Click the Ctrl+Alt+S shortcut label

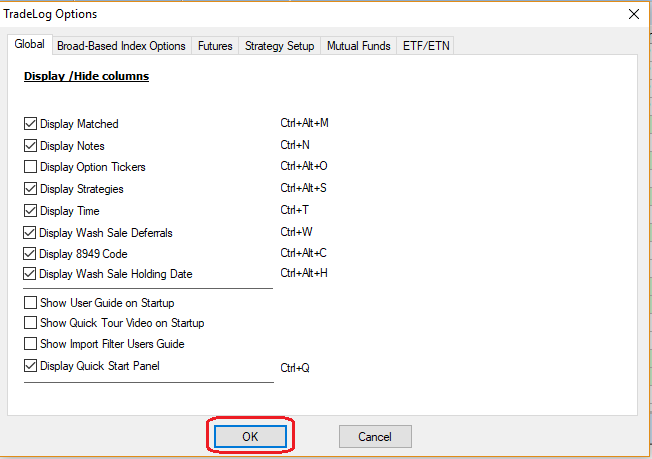(304, 188)
